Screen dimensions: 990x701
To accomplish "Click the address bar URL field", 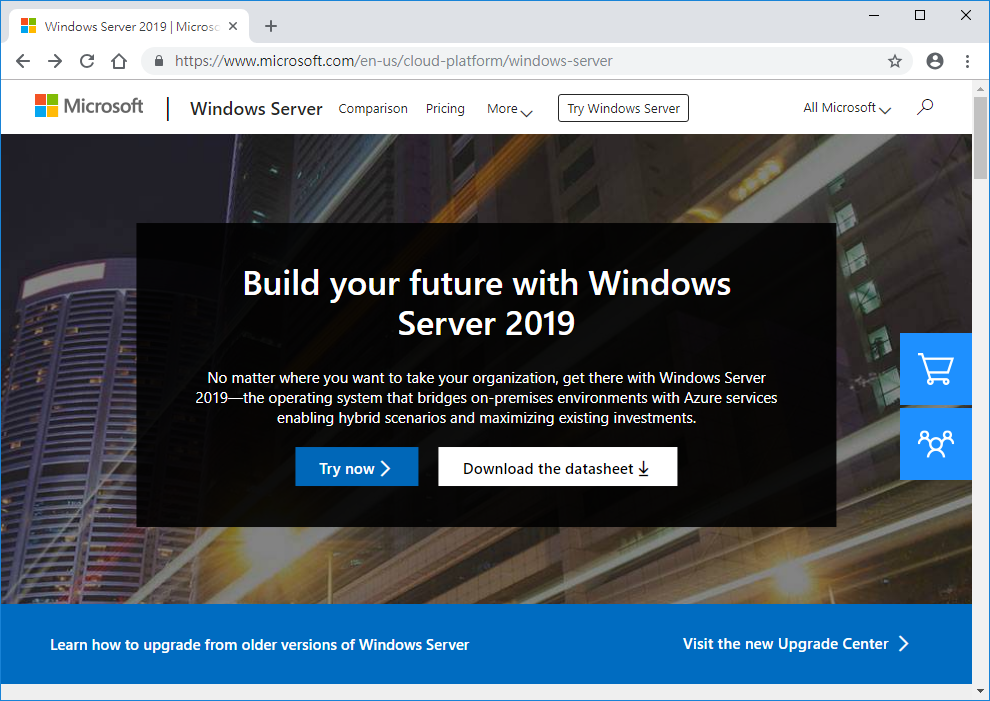I will pyautogui.click(x=527, y=61).
